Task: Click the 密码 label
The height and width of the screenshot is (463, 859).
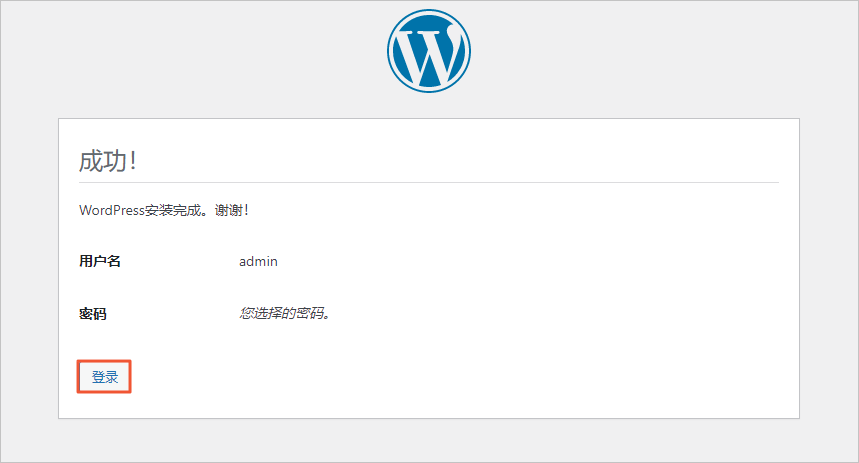Action: coord(93,314)
